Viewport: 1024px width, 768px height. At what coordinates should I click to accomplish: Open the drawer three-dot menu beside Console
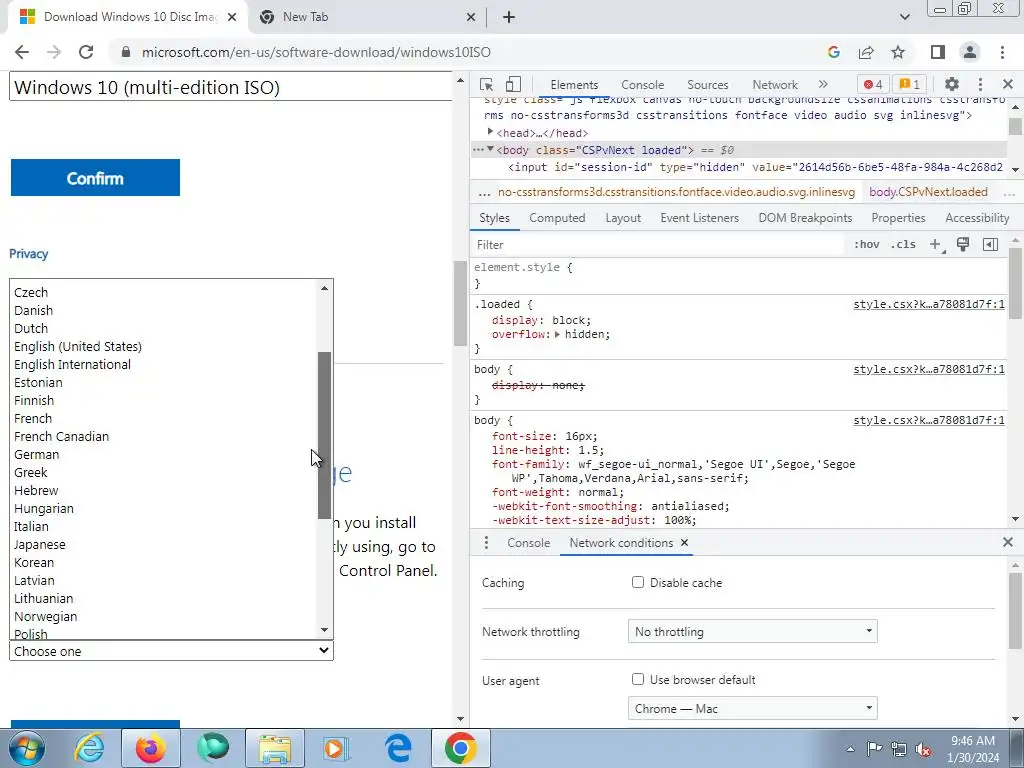pyautogui.click(x=486, y=543)
